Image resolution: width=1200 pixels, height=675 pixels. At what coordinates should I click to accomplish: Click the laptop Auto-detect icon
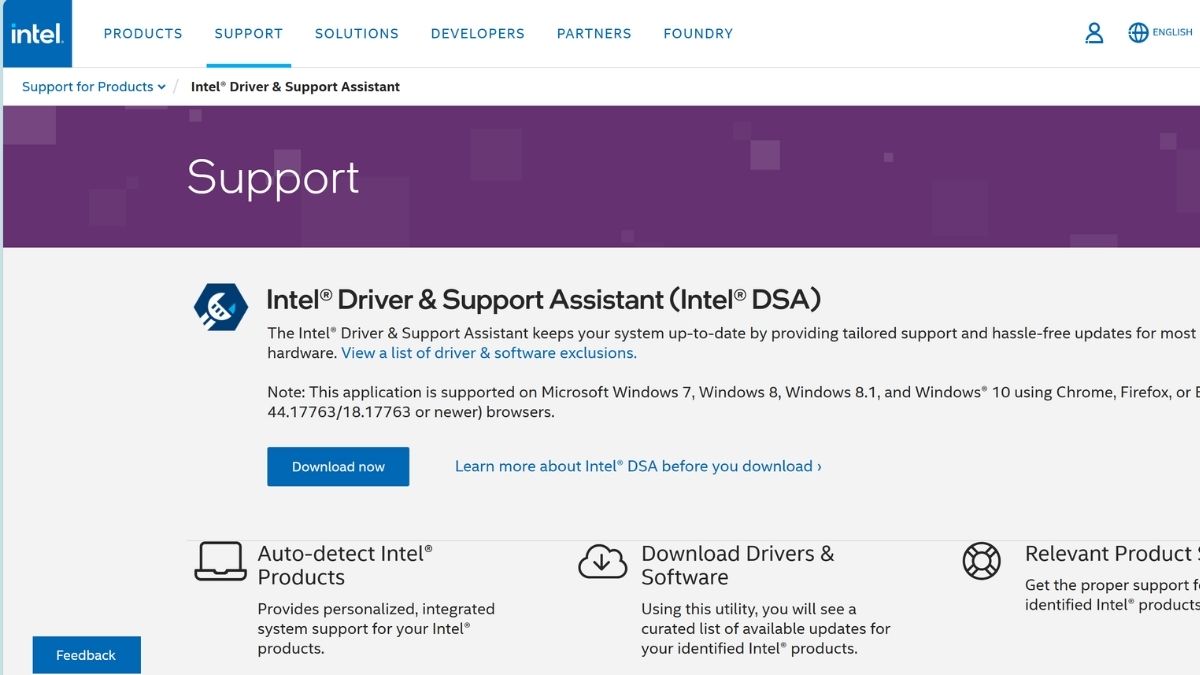point(220,561)
